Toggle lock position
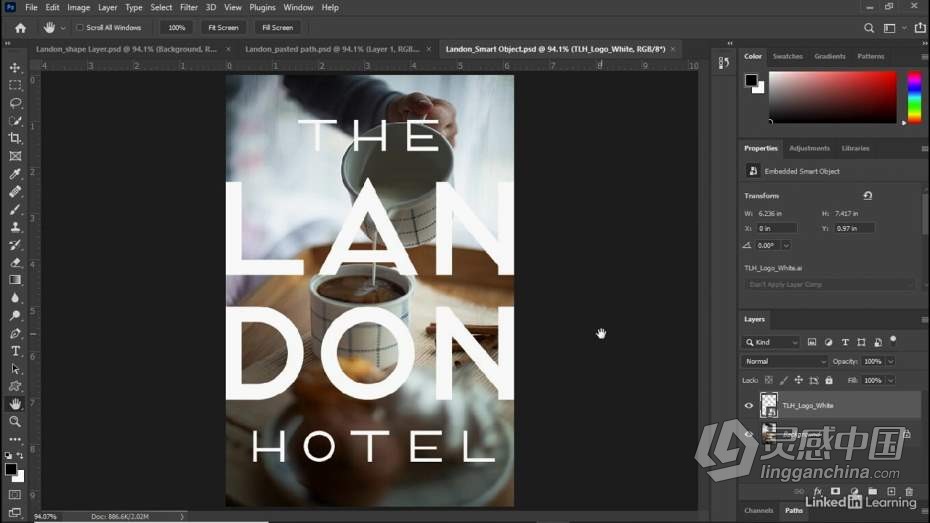 click(798, 380)
